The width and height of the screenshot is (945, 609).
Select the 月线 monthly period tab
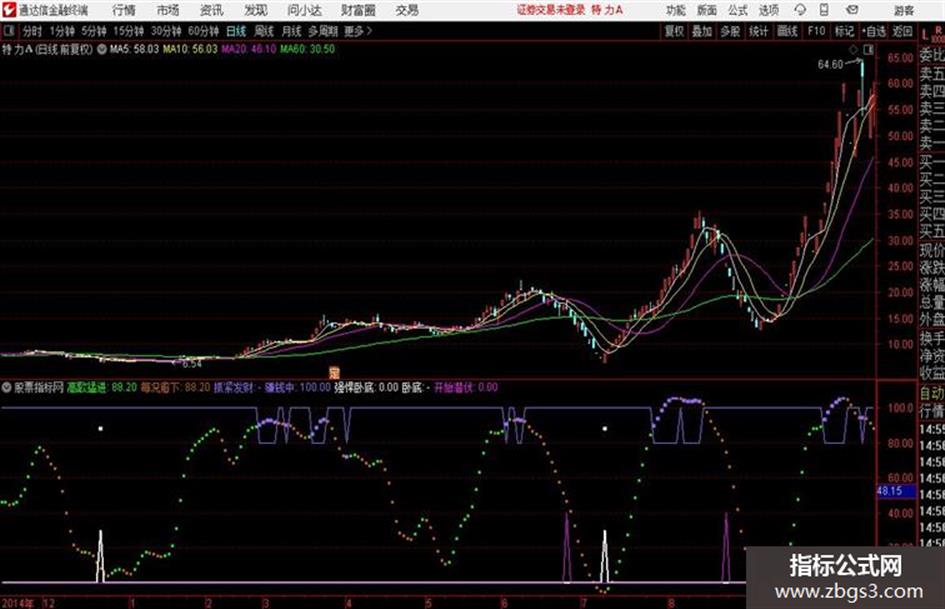(292, 31)
